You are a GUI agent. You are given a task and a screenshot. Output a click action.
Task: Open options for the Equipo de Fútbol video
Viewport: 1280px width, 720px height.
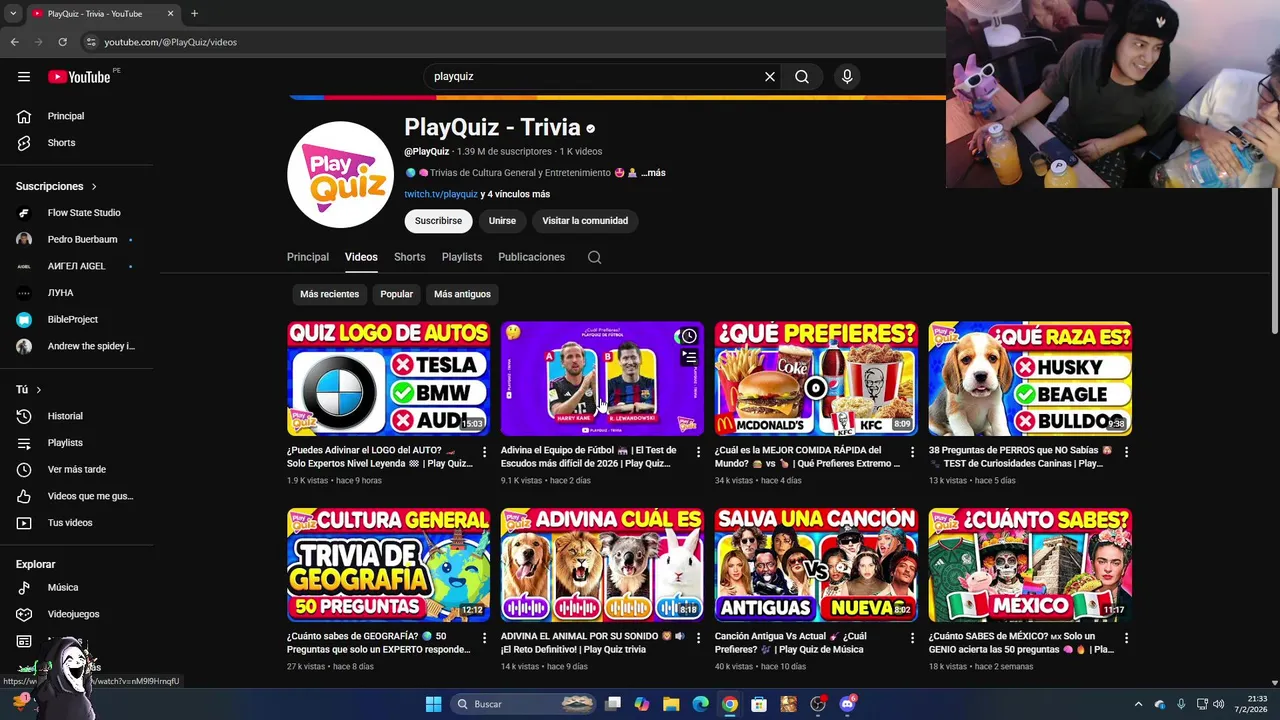pyautogui.click(x=699, y=452)
